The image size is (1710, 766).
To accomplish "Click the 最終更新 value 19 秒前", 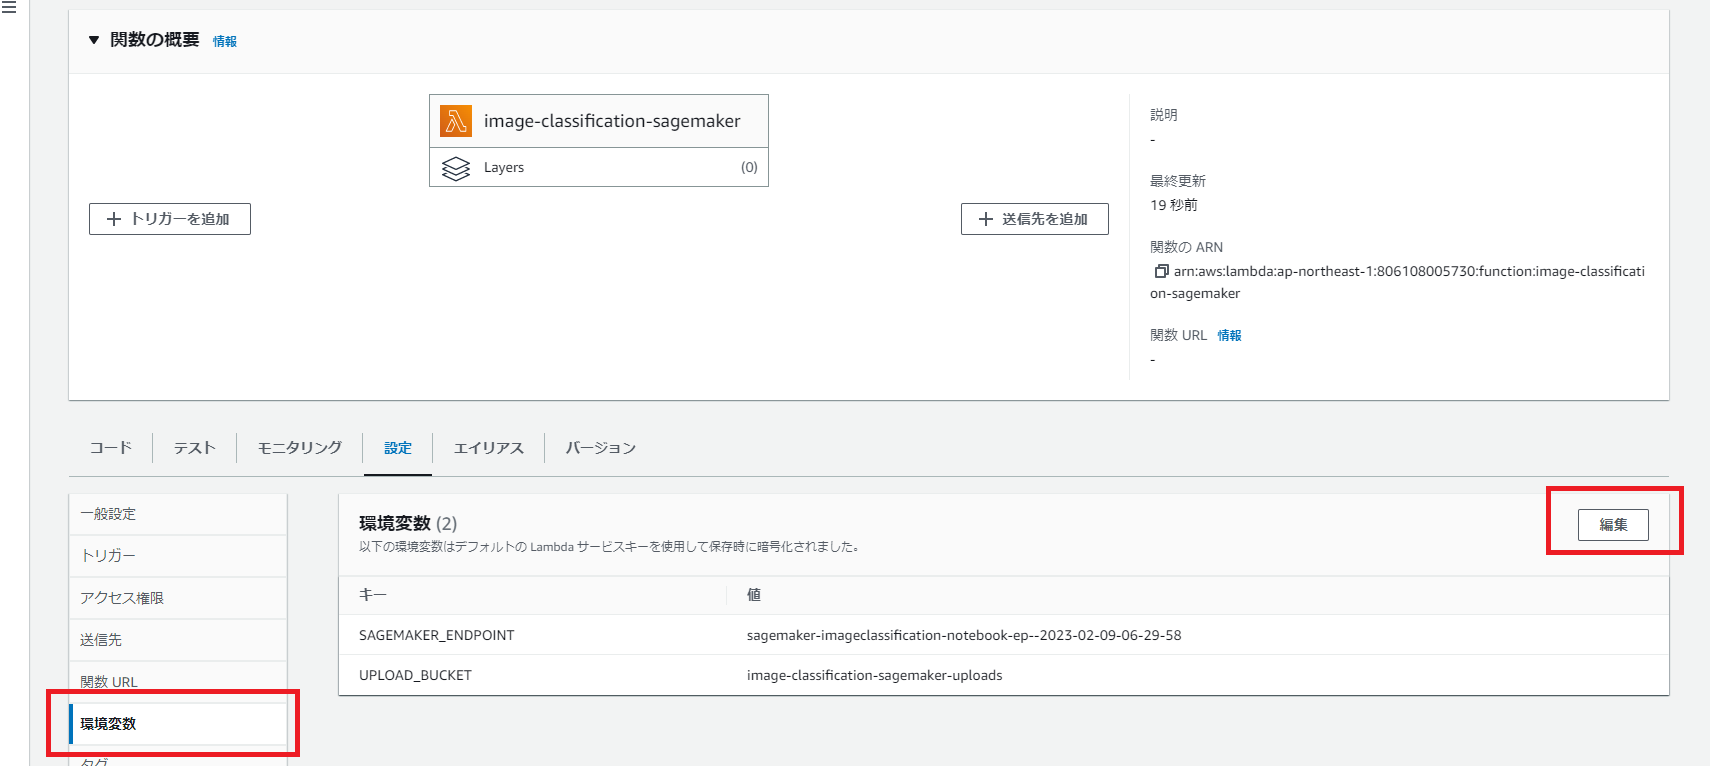I will pos(1174,205).
